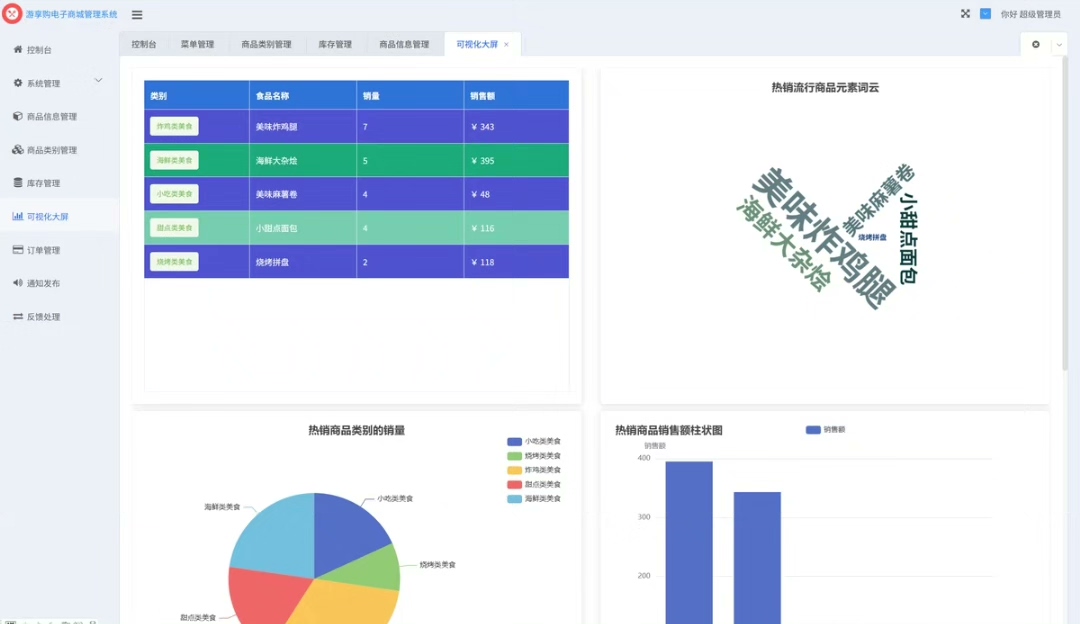This screenshot has width=1080, height=624.
Task: Click the 烧烤类美食 category tag
Action: (x=174, y=262)
